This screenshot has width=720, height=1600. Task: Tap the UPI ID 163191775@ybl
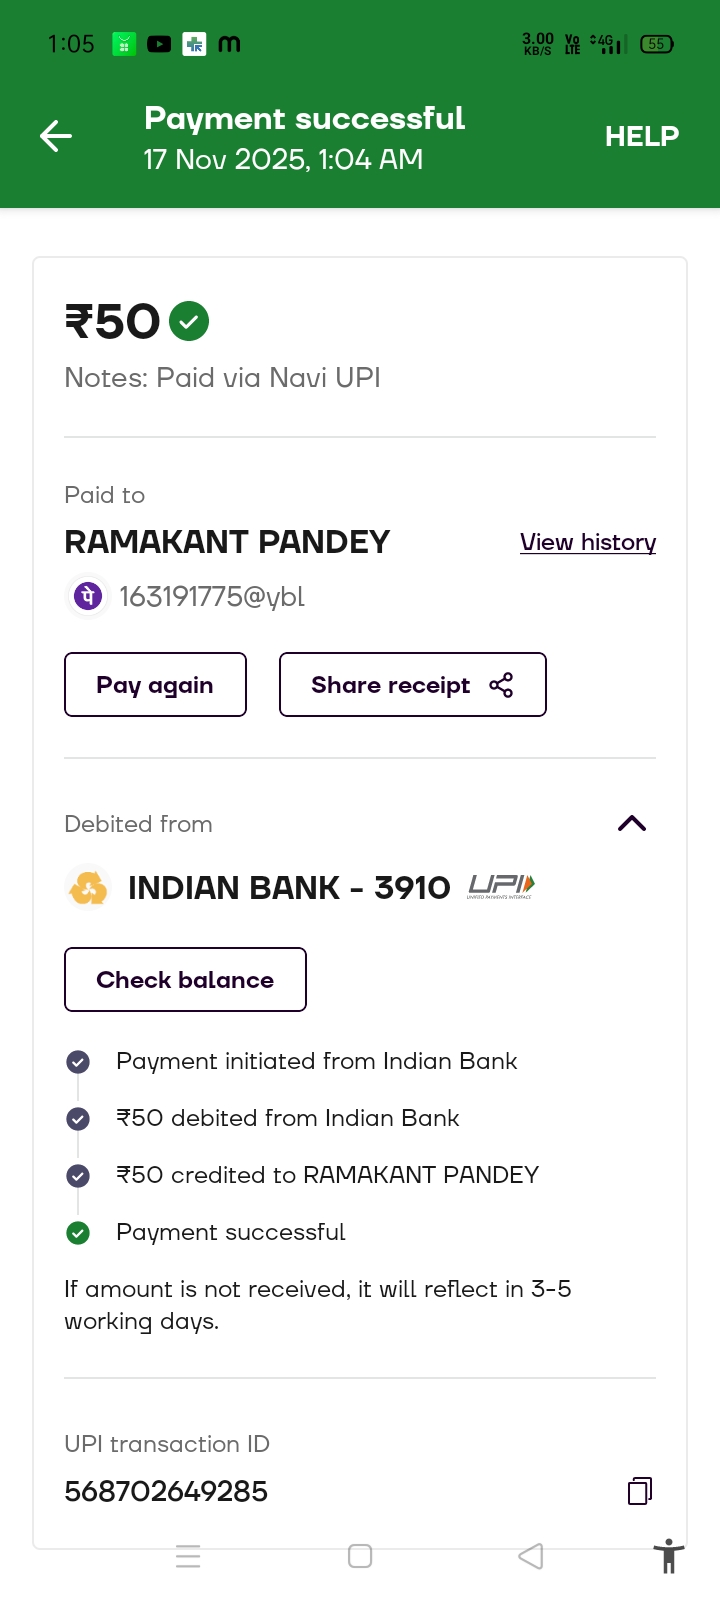pos(212,597)
